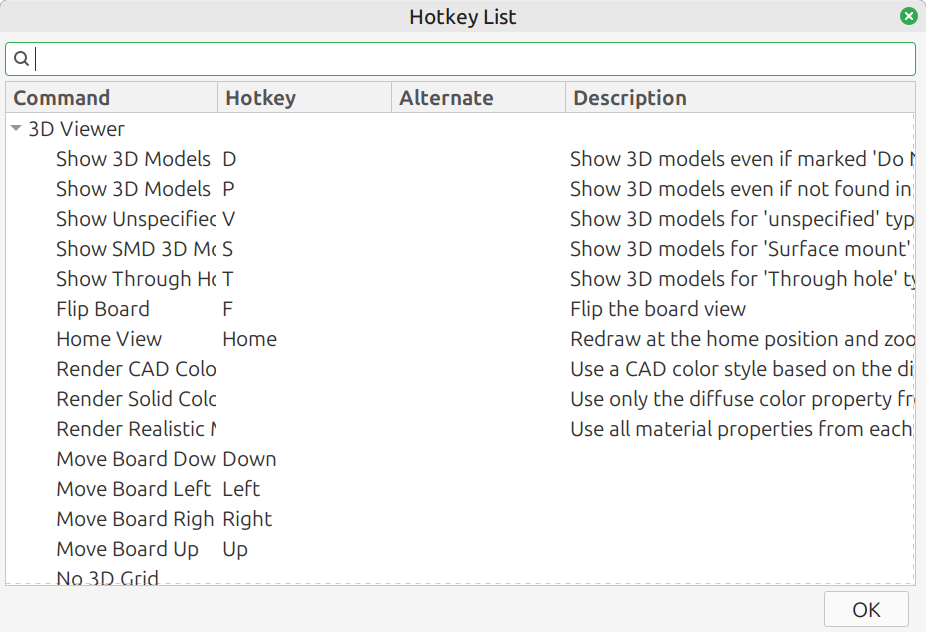Select the 3D Viewer category label
This screenshot has width=926, height=632.
[x=77, y=129]
